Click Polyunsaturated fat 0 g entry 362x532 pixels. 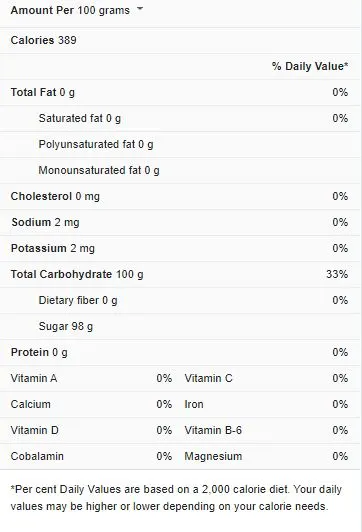[96, 145]
